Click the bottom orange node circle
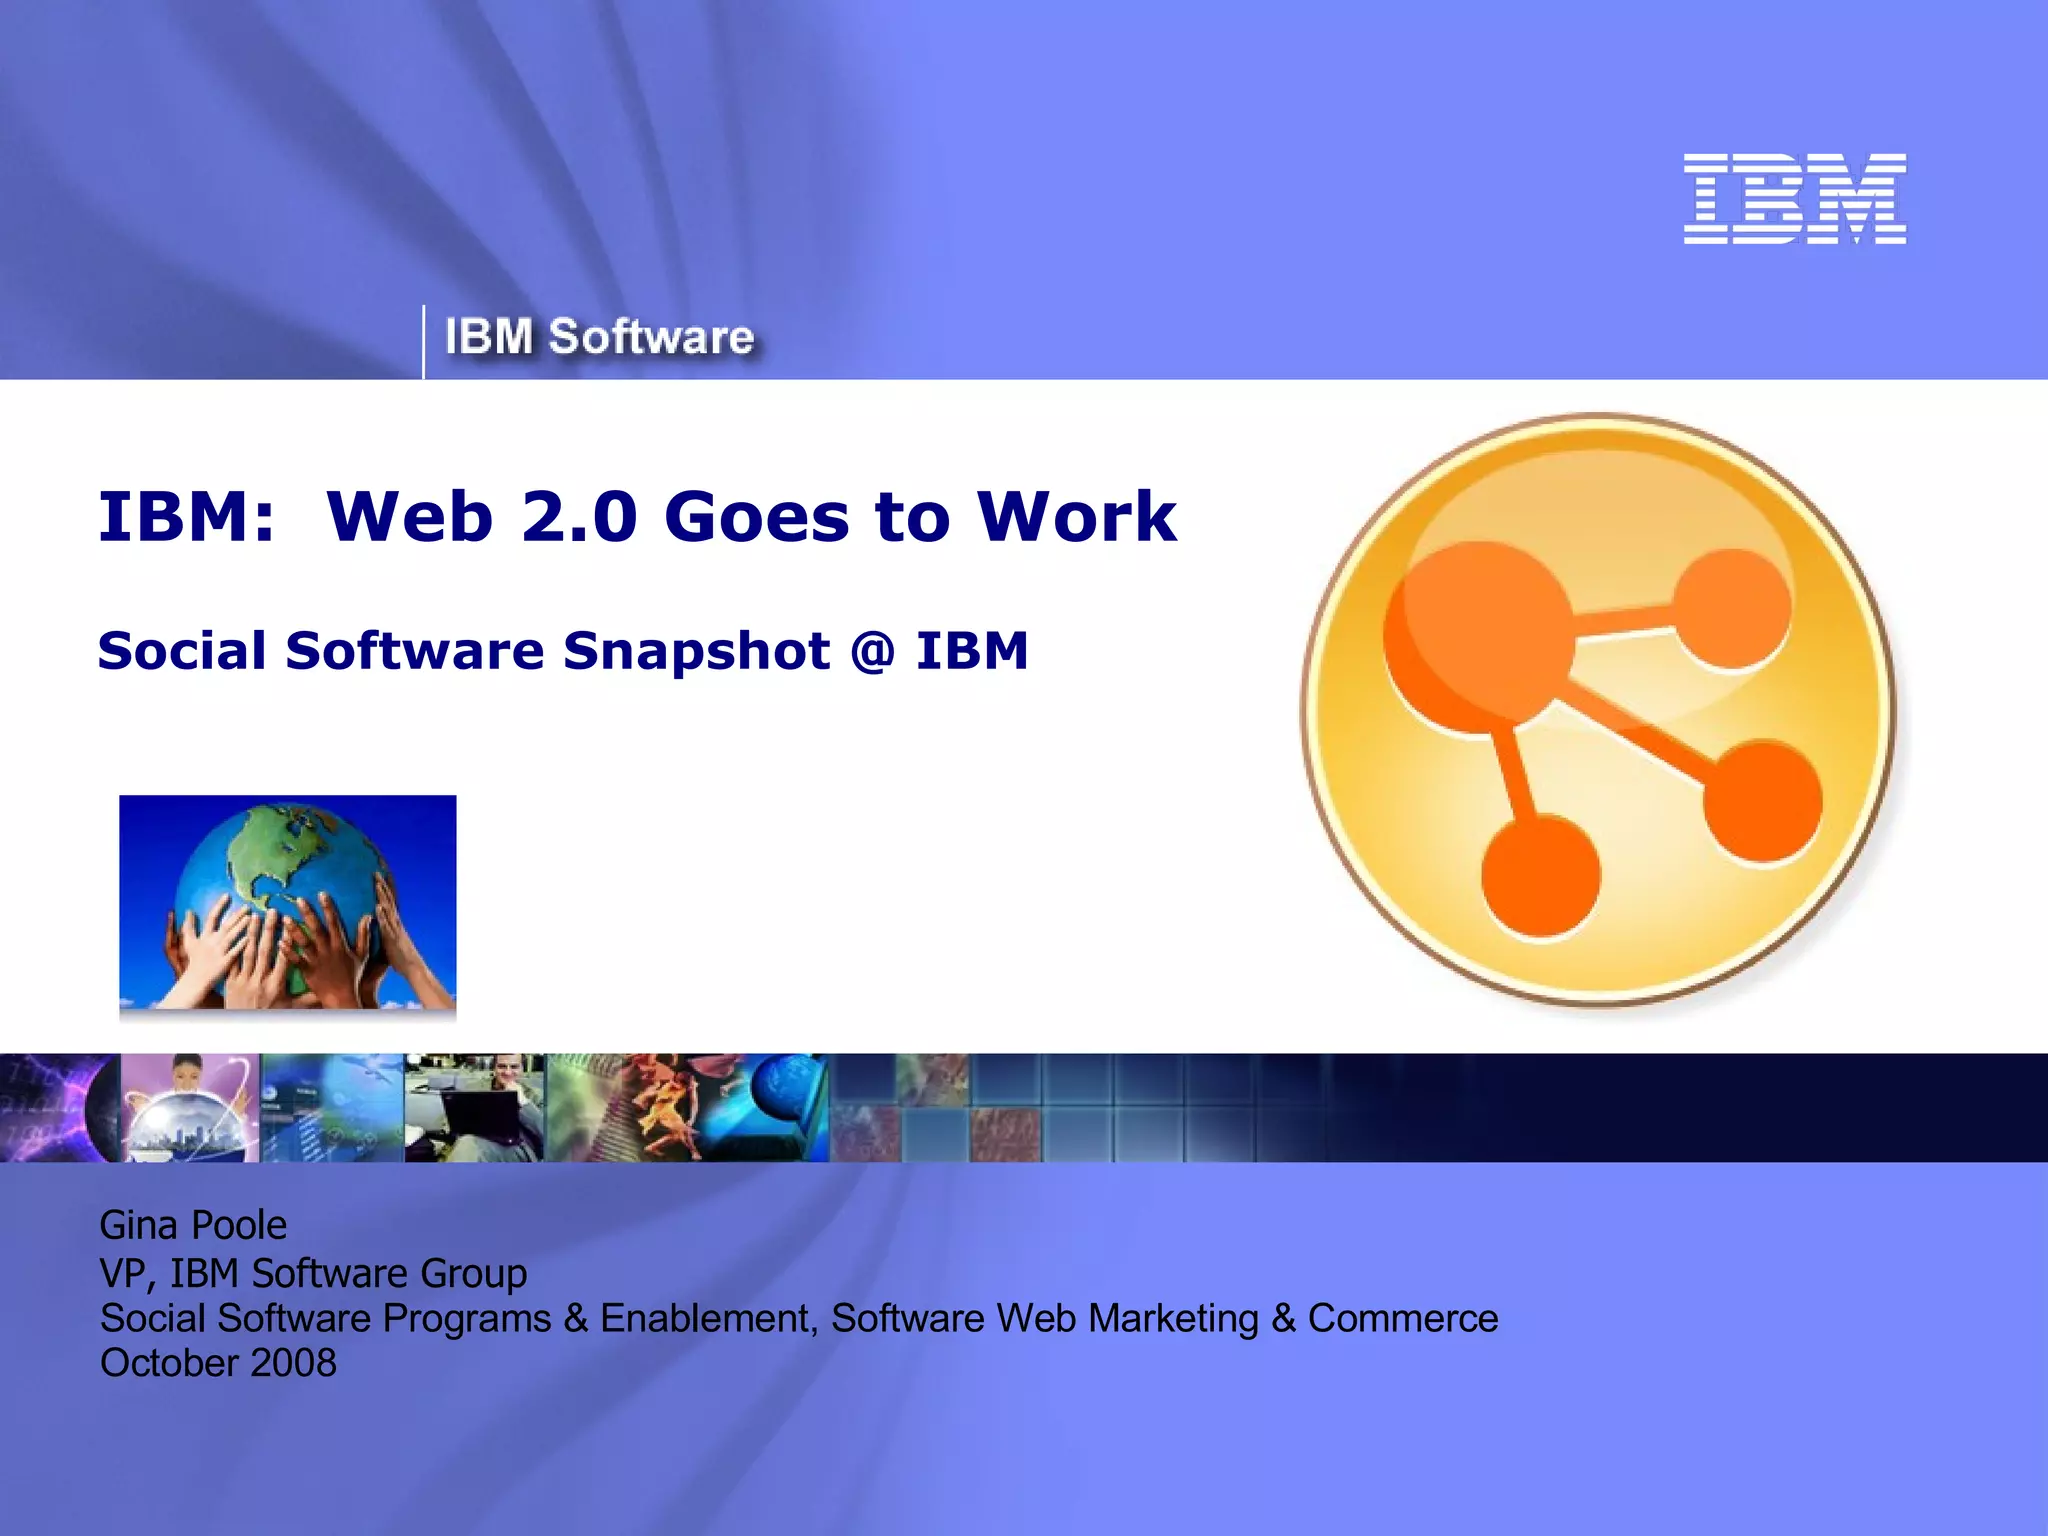 point(1540,874)
